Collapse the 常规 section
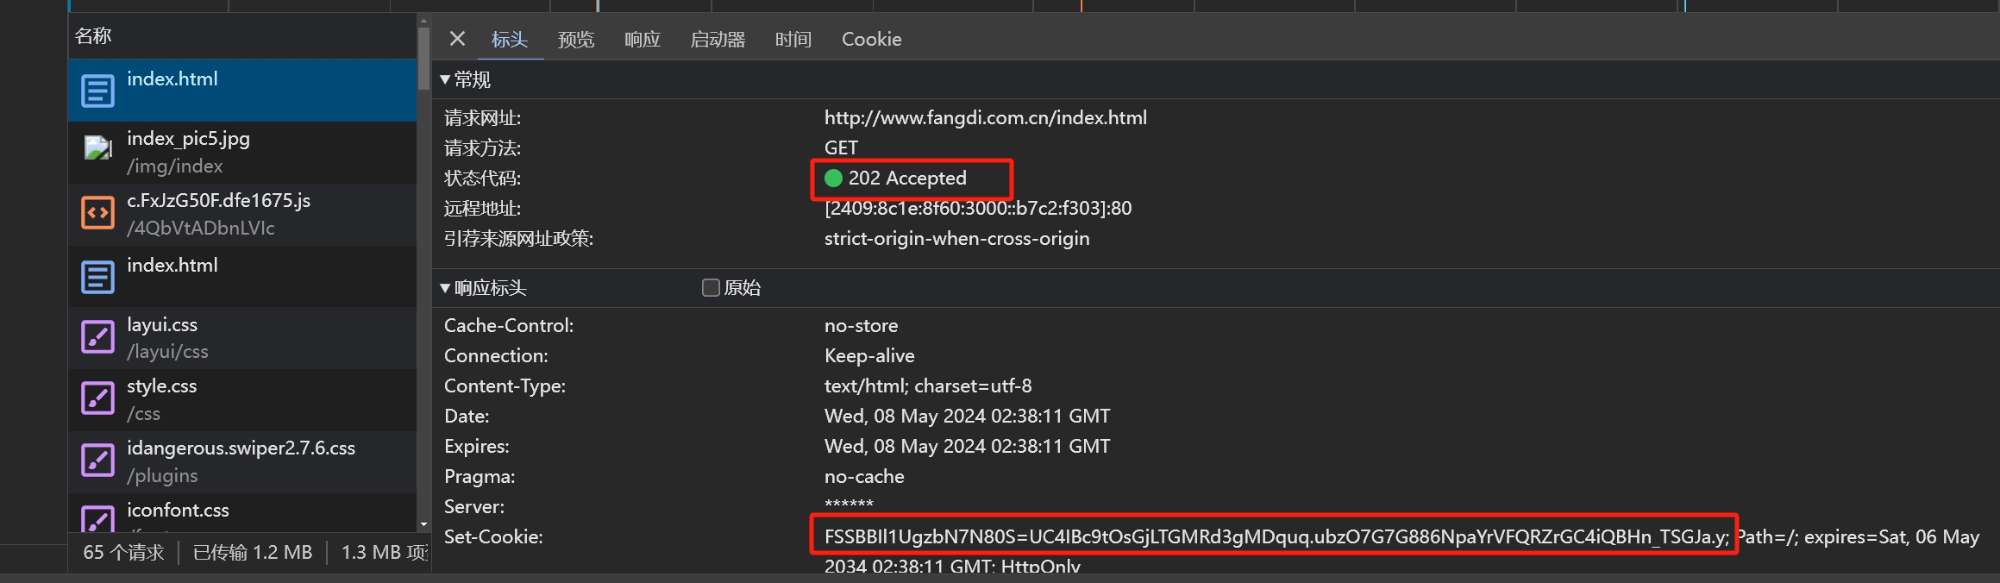 coord(445,79)
